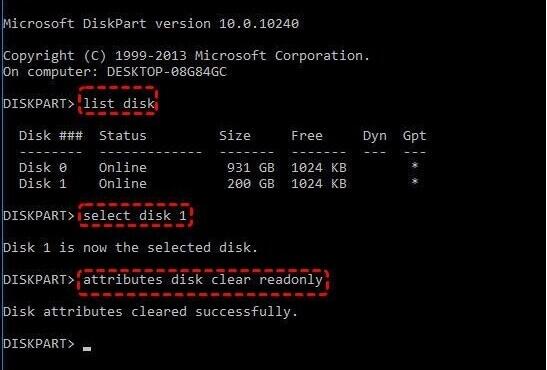Click the Gpt asterisk for Disk 1
This screenshot has height=370, width=547.
click(x=415, y=182)
